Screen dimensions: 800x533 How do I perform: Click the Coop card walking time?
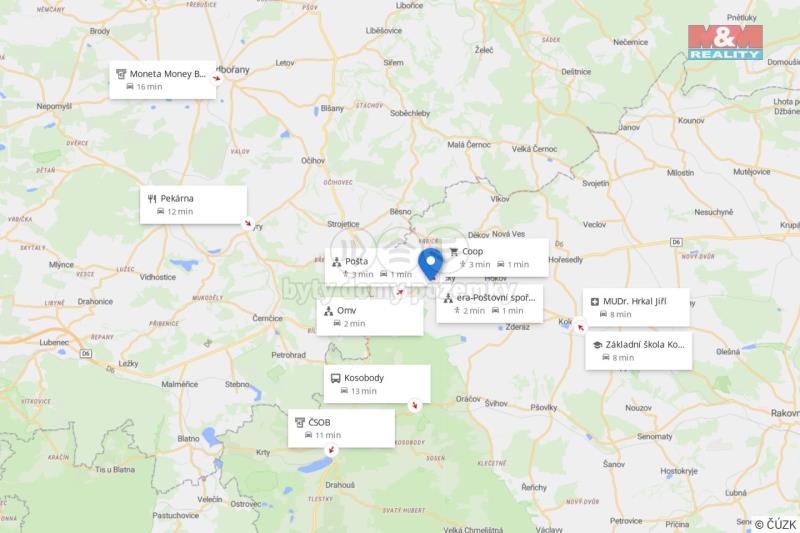tap(474, 264)
